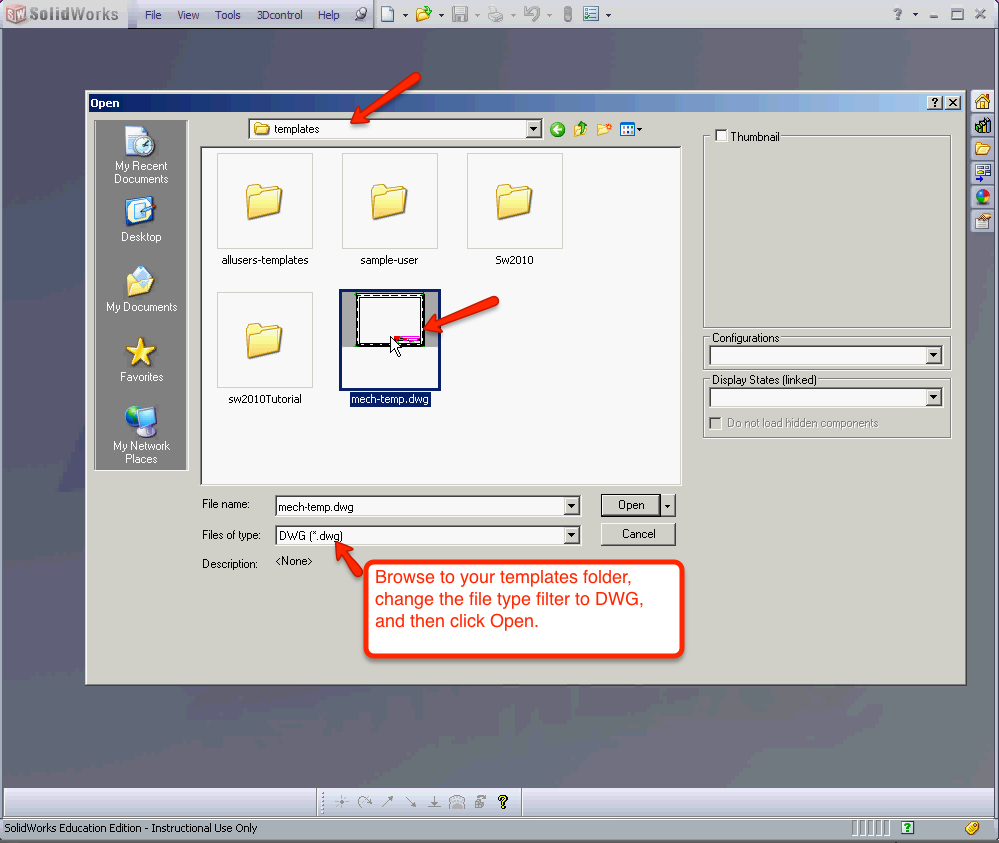Click the mech-temp.dwg file name label
The image size is (999, 843).
pyautogui.click(x=390, y=400)
